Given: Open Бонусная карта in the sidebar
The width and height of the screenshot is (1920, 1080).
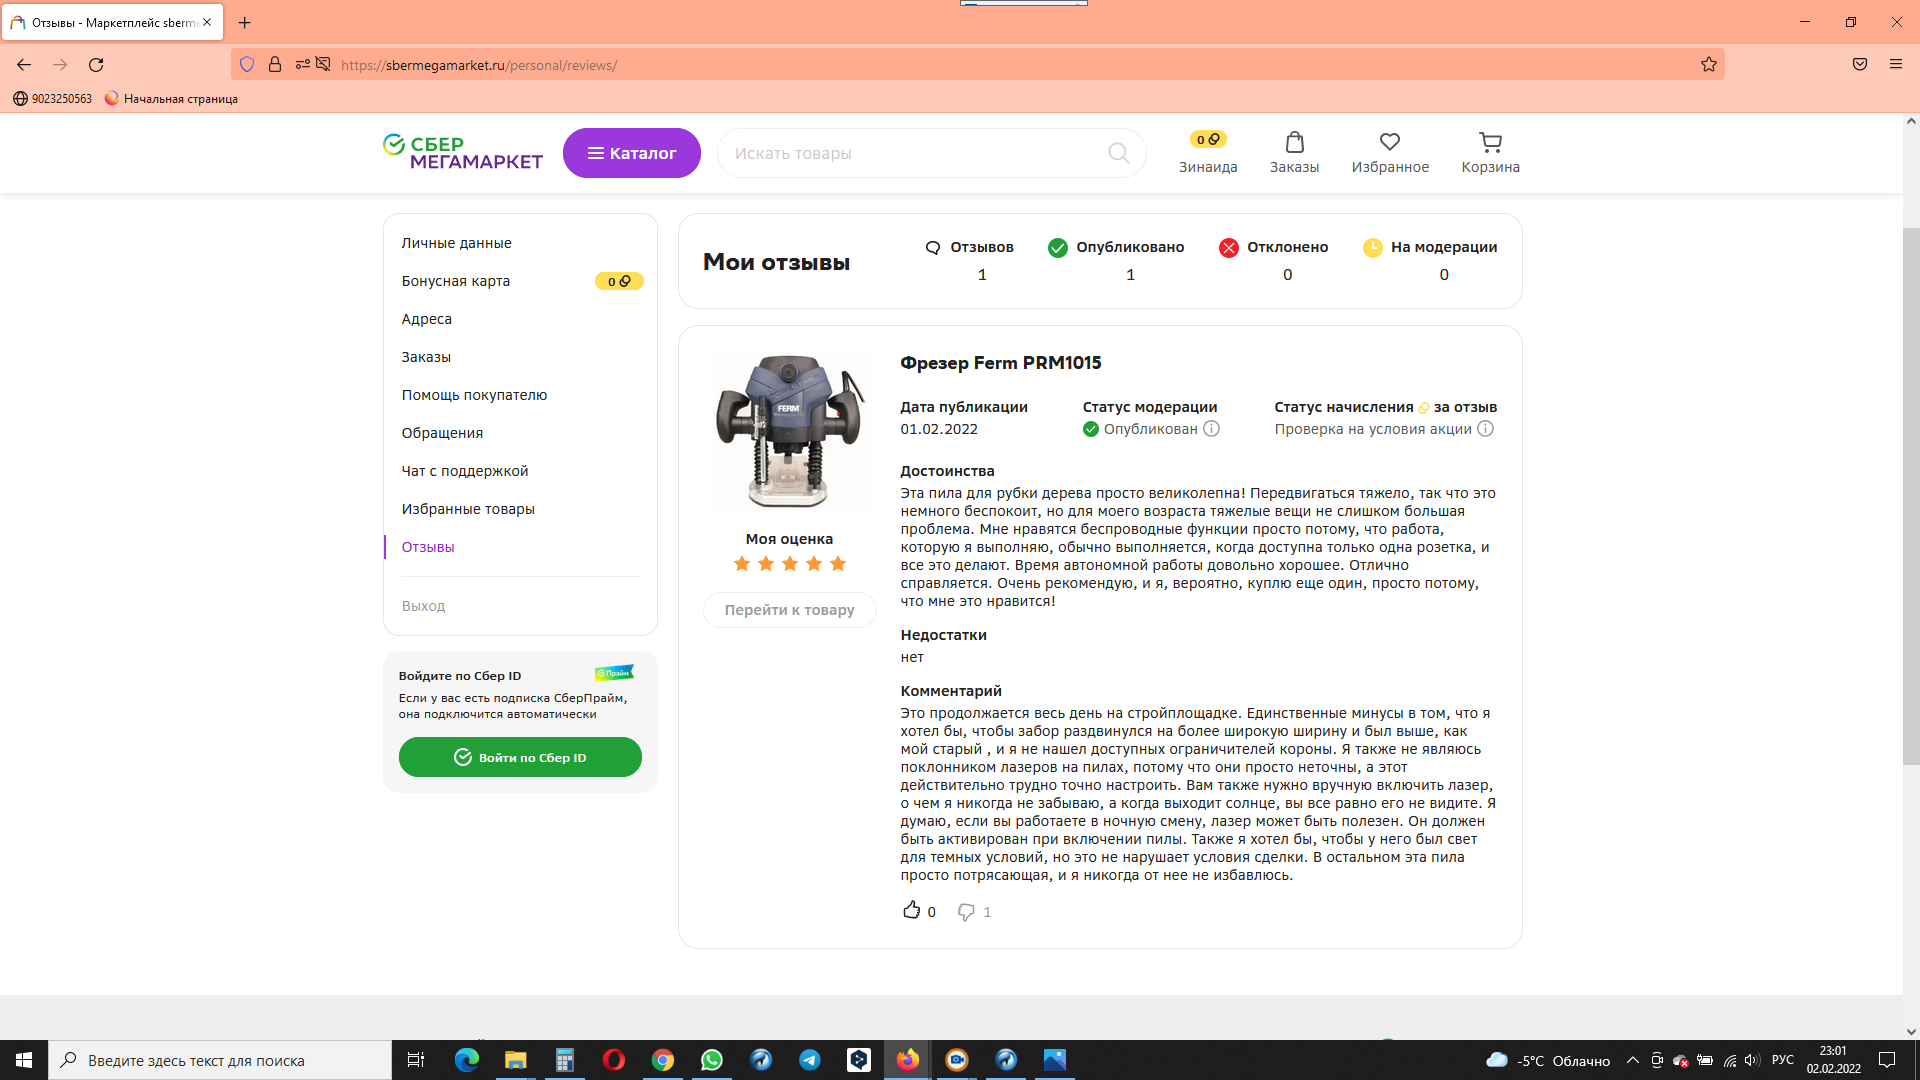Looking at the screenshot, I should point(456,281).
